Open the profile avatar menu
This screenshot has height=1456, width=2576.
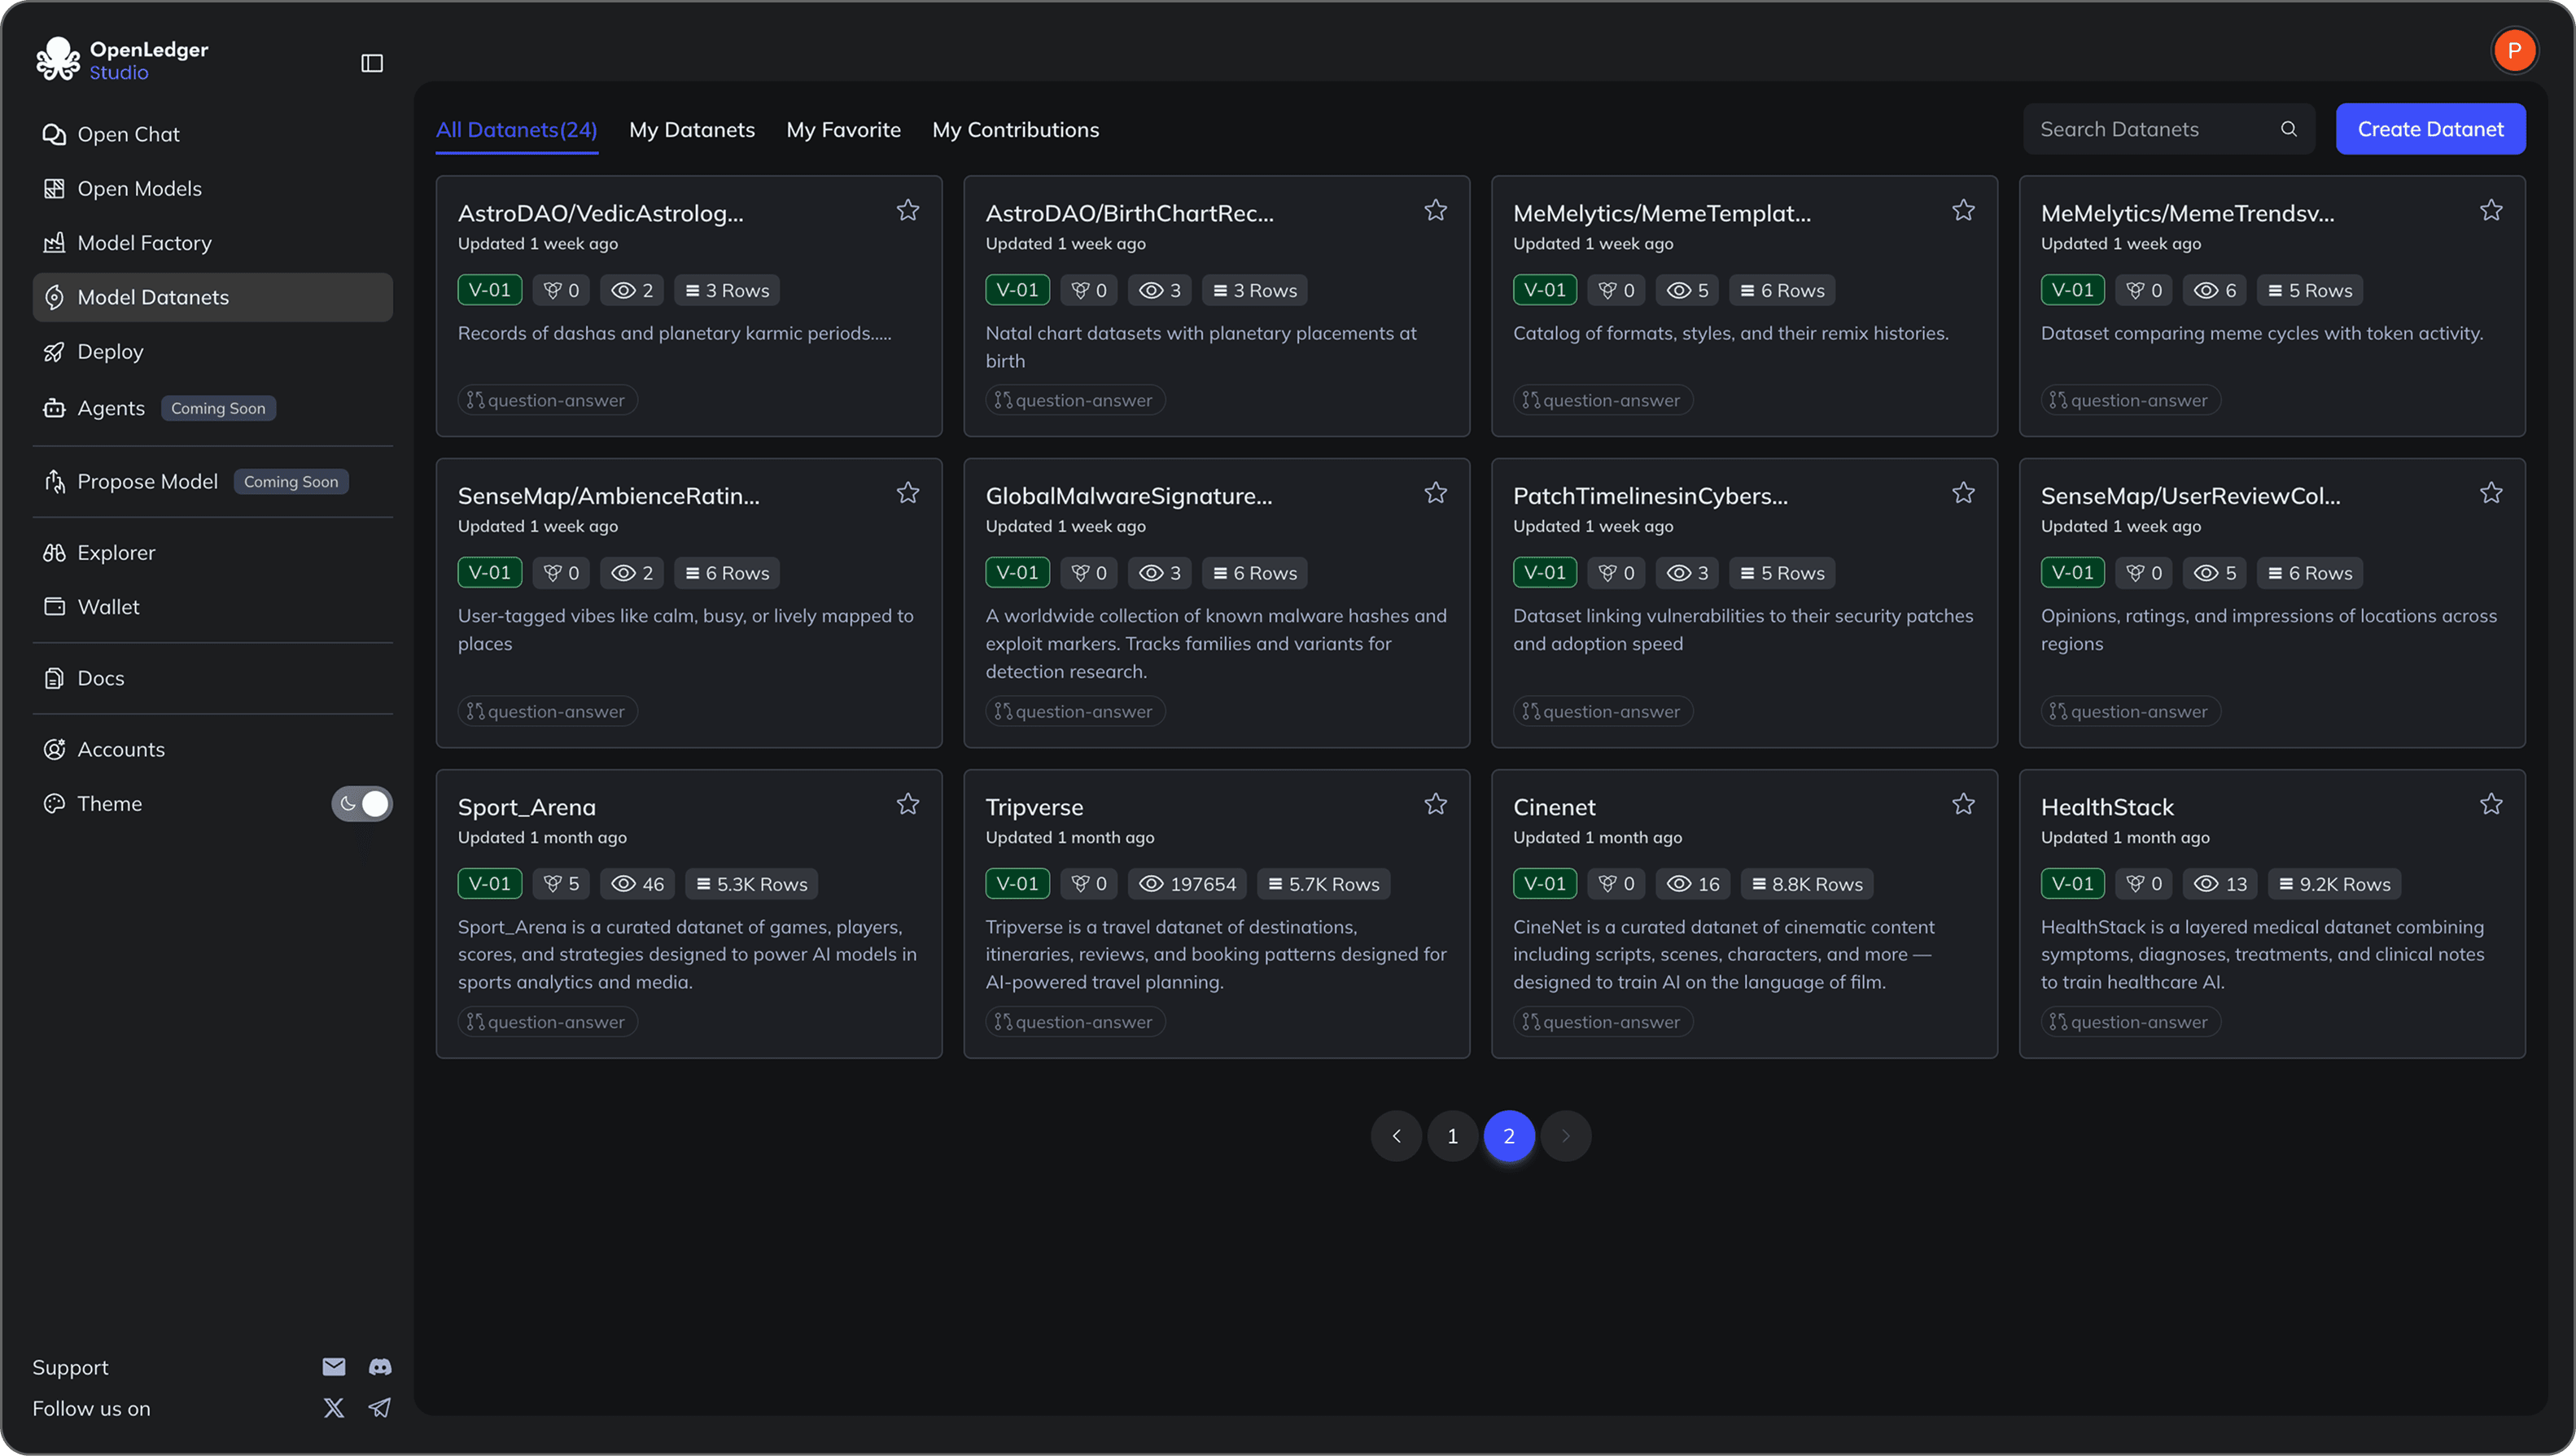2515,50
